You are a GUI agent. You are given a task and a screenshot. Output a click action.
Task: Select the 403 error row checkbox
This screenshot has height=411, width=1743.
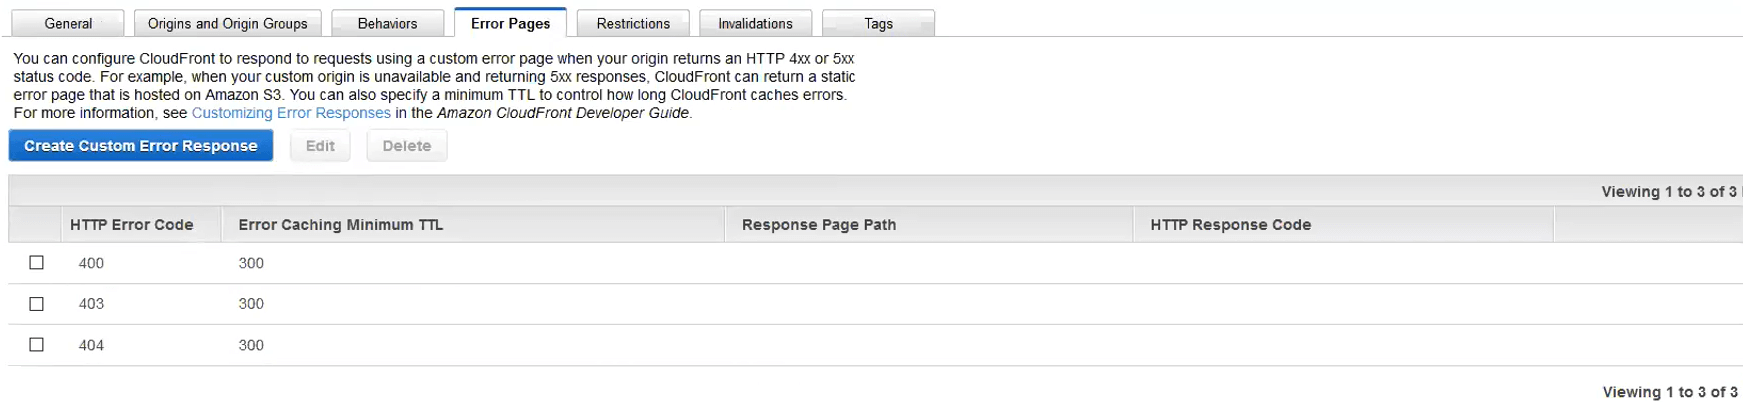coord(37,304)
